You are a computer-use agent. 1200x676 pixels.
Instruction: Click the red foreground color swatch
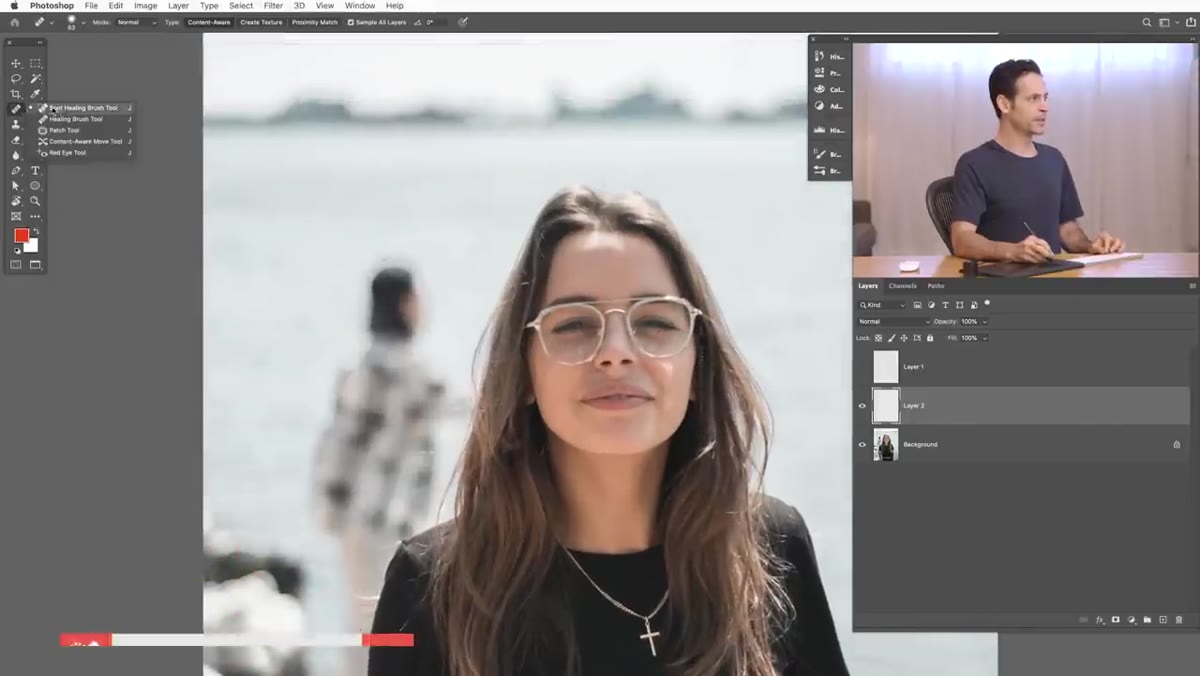21,235
